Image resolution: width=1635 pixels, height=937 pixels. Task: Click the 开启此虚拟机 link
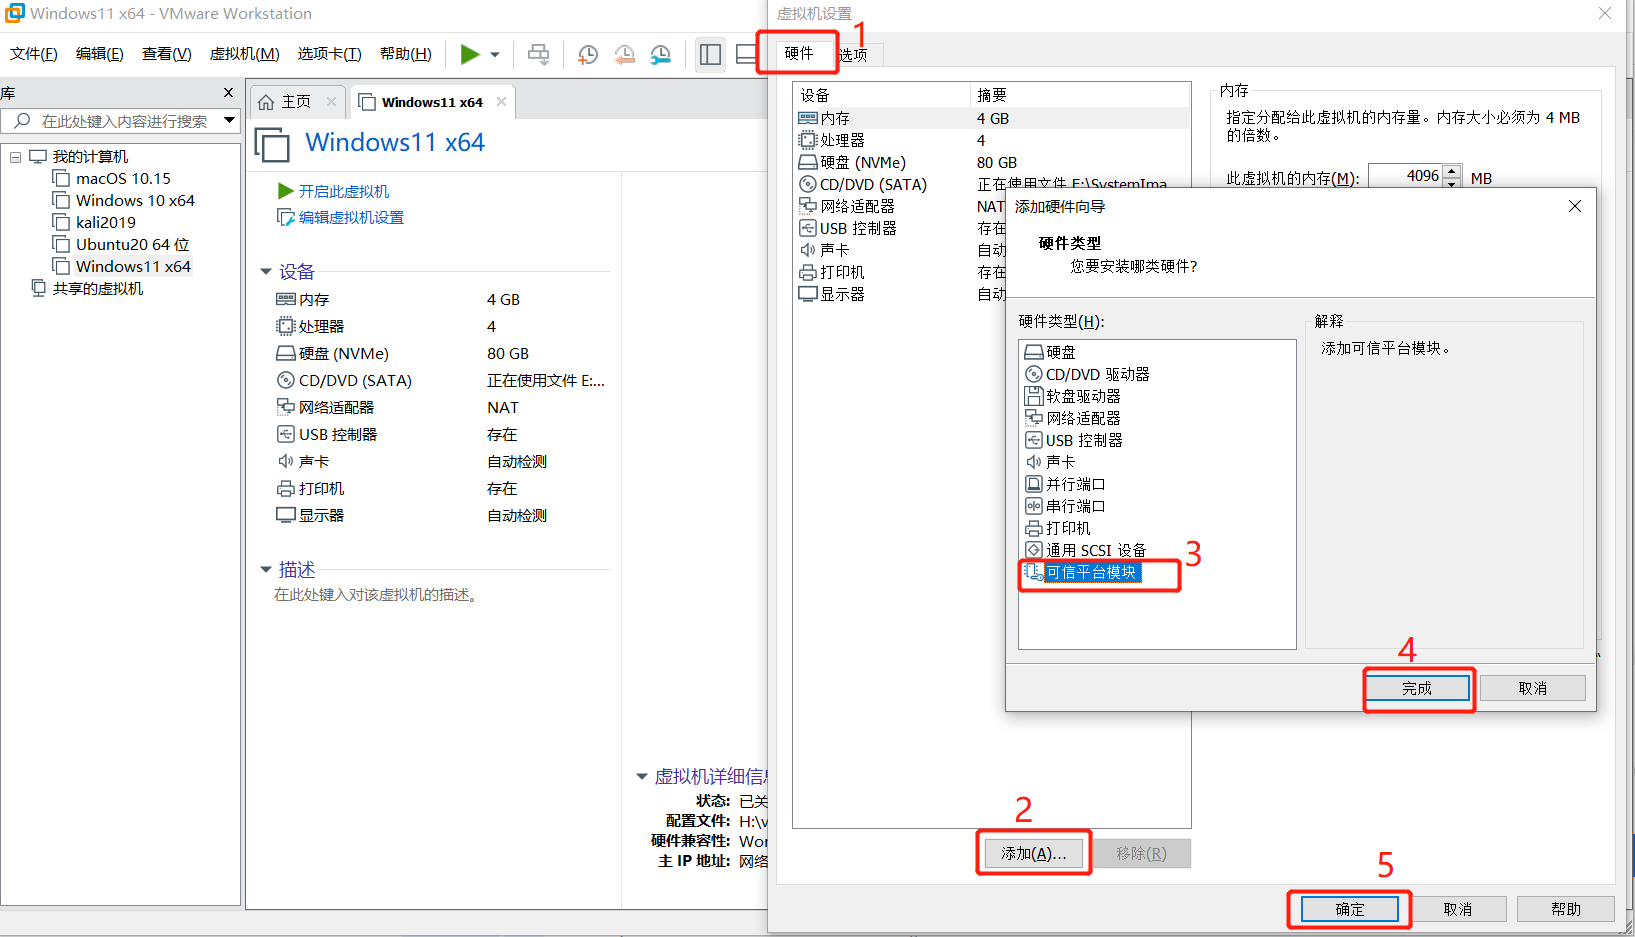pos(344,191)
